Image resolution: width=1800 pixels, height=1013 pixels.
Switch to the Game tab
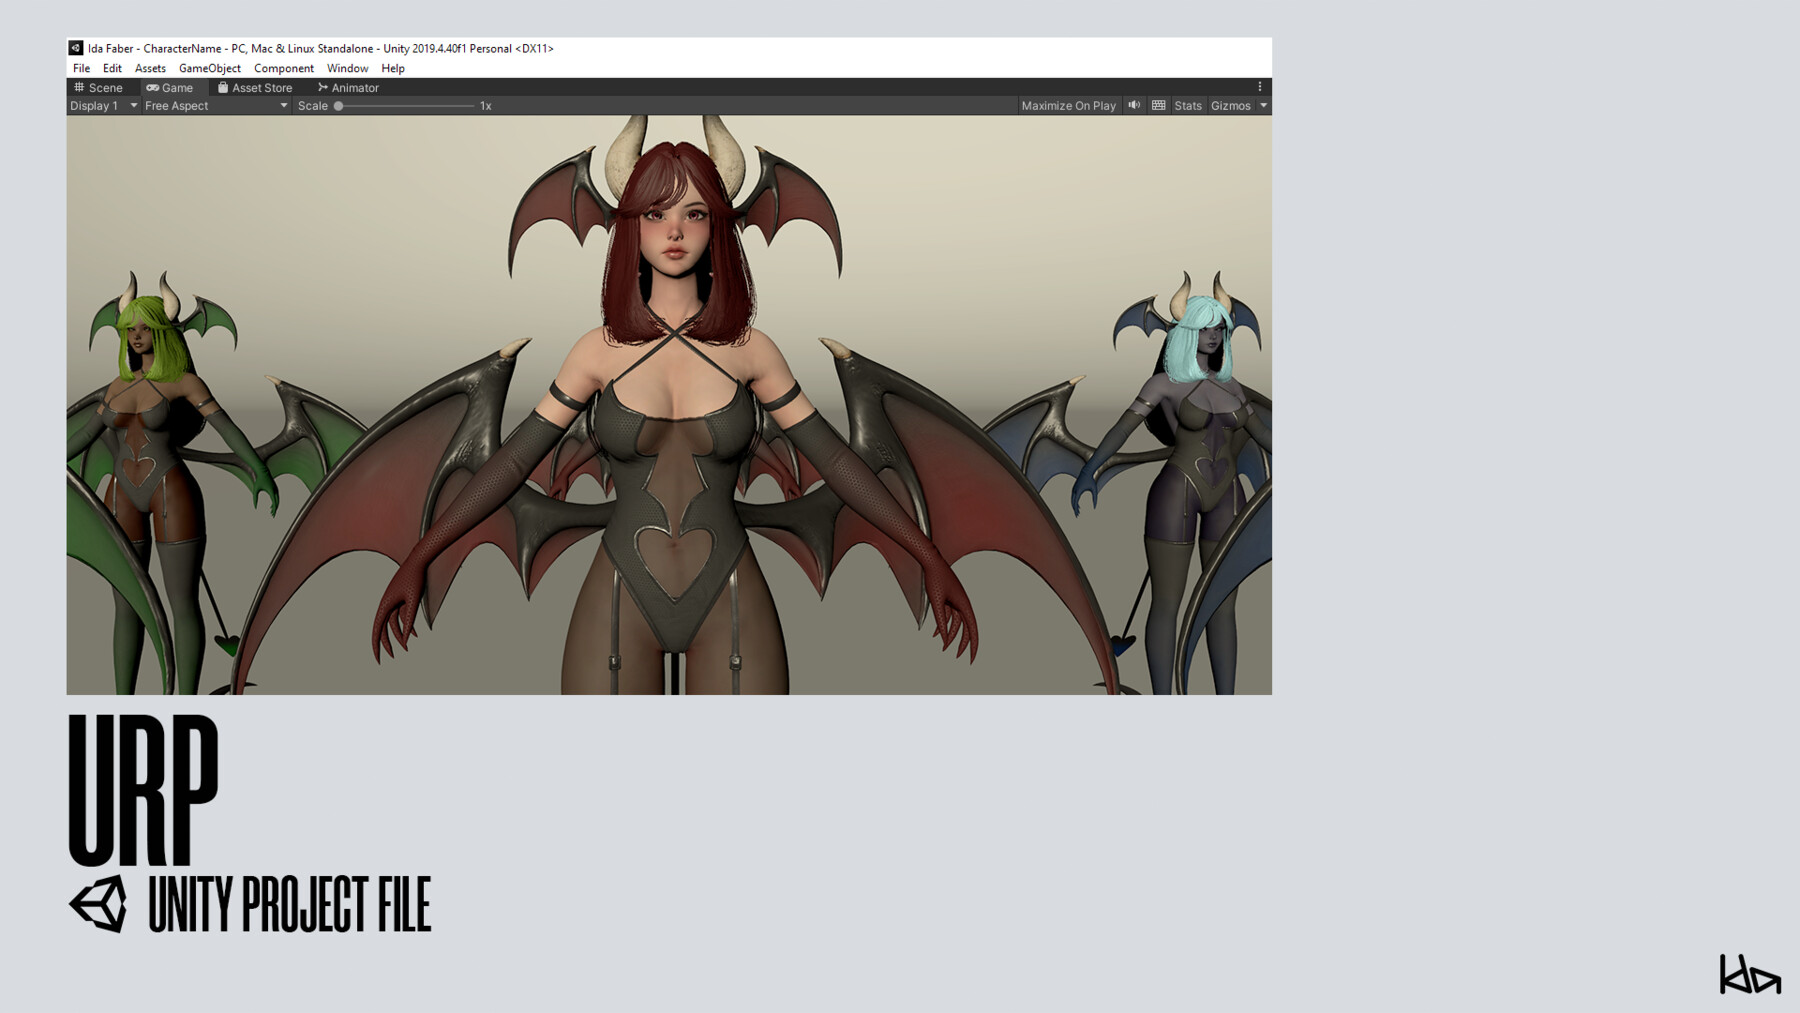pos(170,88)
